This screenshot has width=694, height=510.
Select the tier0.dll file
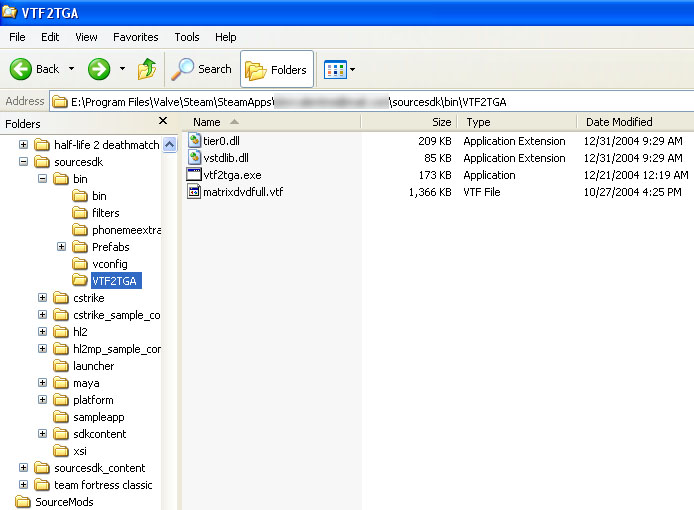[223, 141]
